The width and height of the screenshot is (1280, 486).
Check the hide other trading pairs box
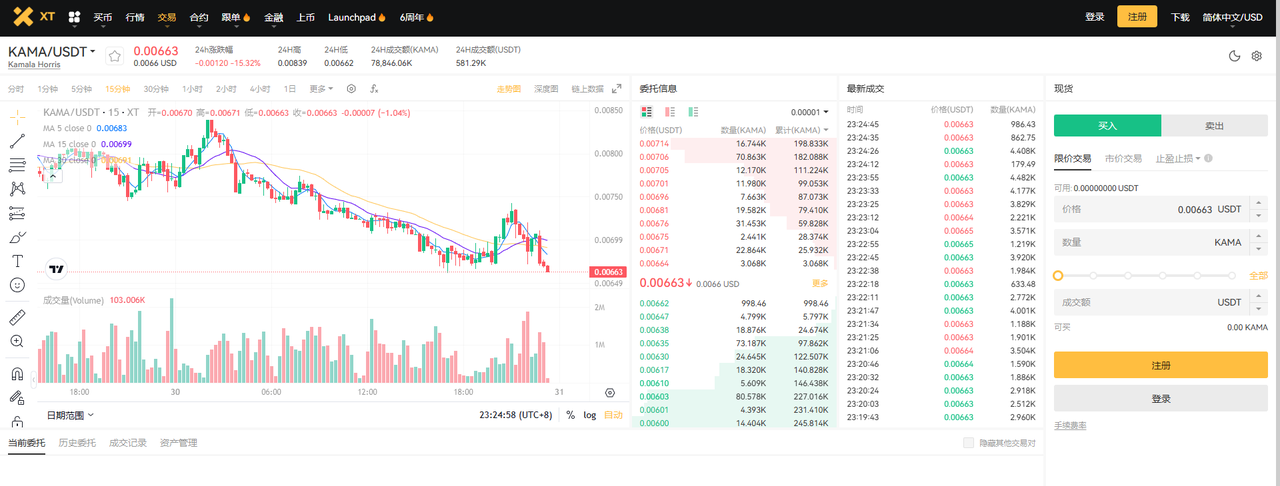point(968,443)
